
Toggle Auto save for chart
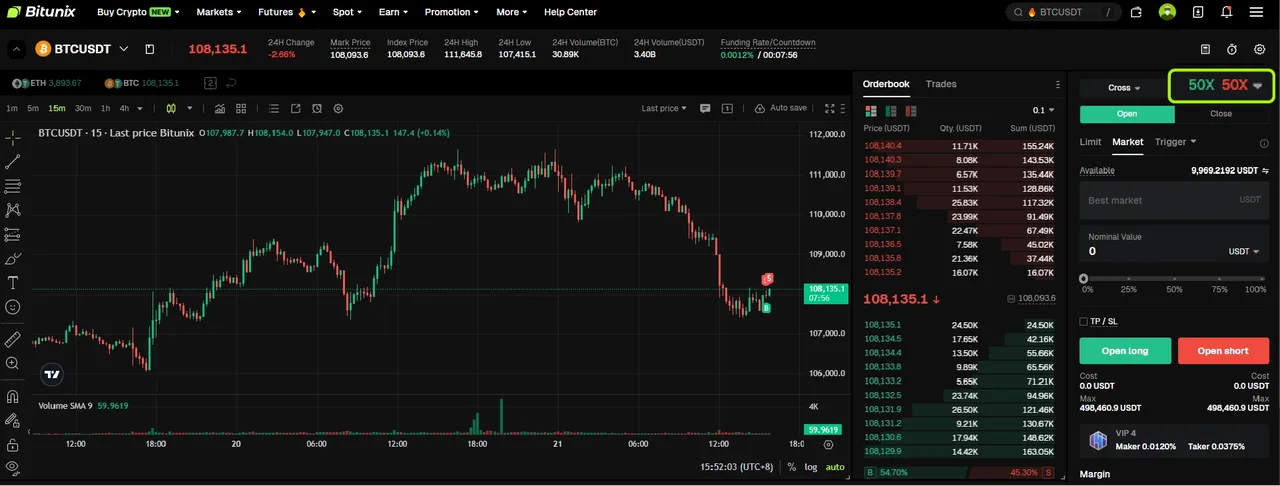point(780,108)
